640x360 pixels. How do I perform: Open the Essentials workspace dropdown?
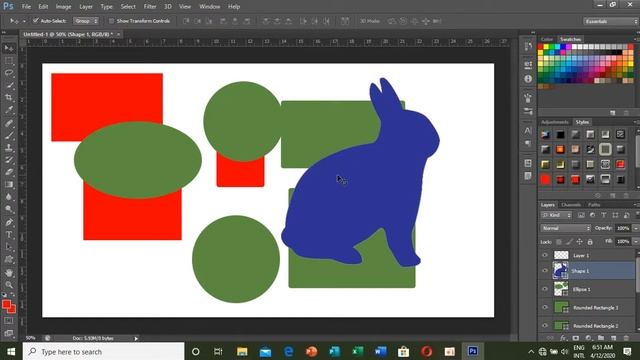pyautogui.click(x=610, y=21)
